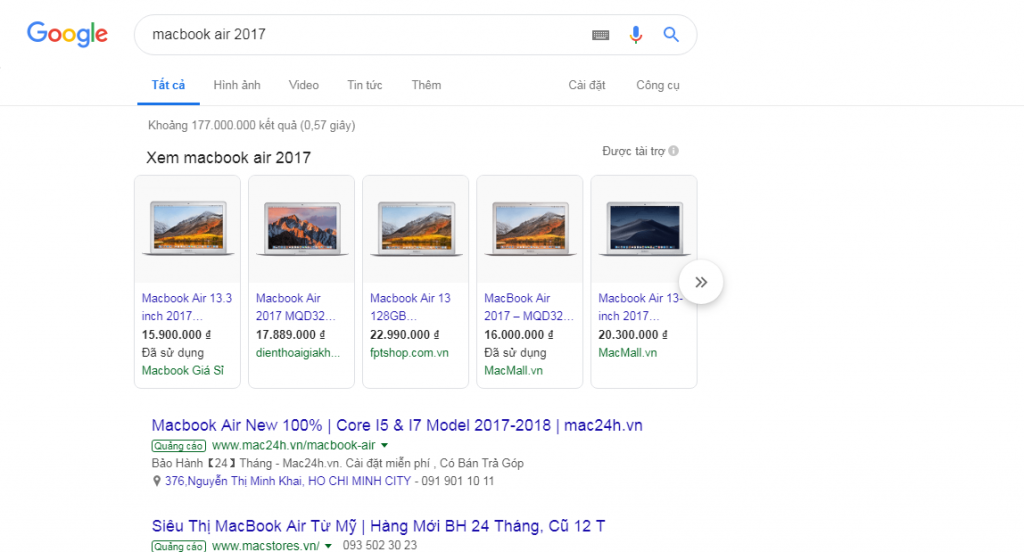This screenshot has height=552, width=1024.
Task: Click the blue search magnifier icon
Action: coord(671,35)
